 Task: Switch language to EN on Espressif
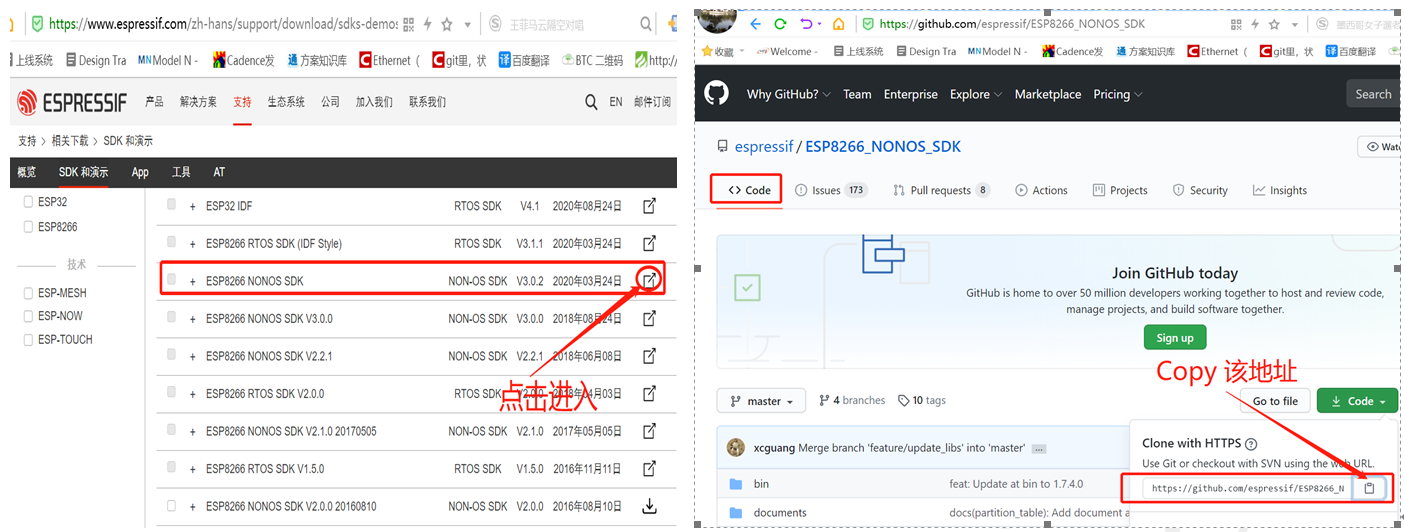click(x=616, y=102)
